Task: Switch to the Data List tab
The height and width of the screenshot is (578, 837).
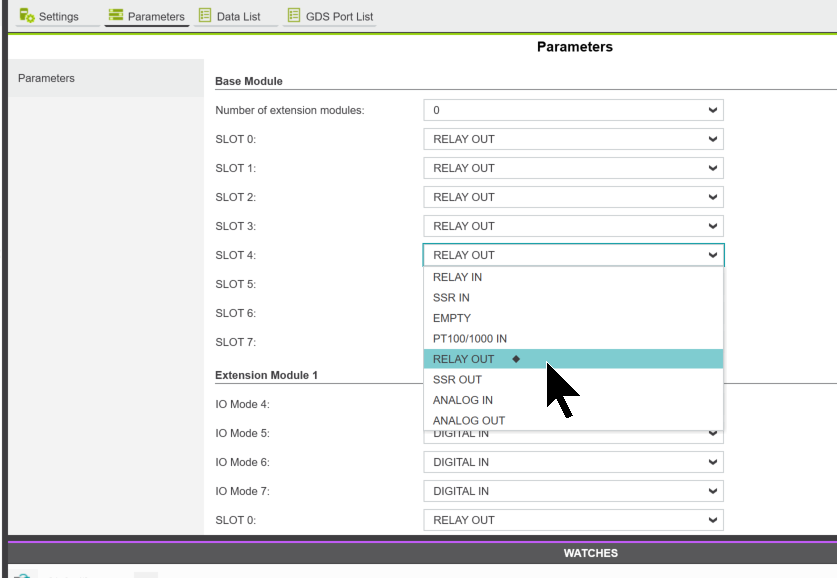Action: coord(238,17)
